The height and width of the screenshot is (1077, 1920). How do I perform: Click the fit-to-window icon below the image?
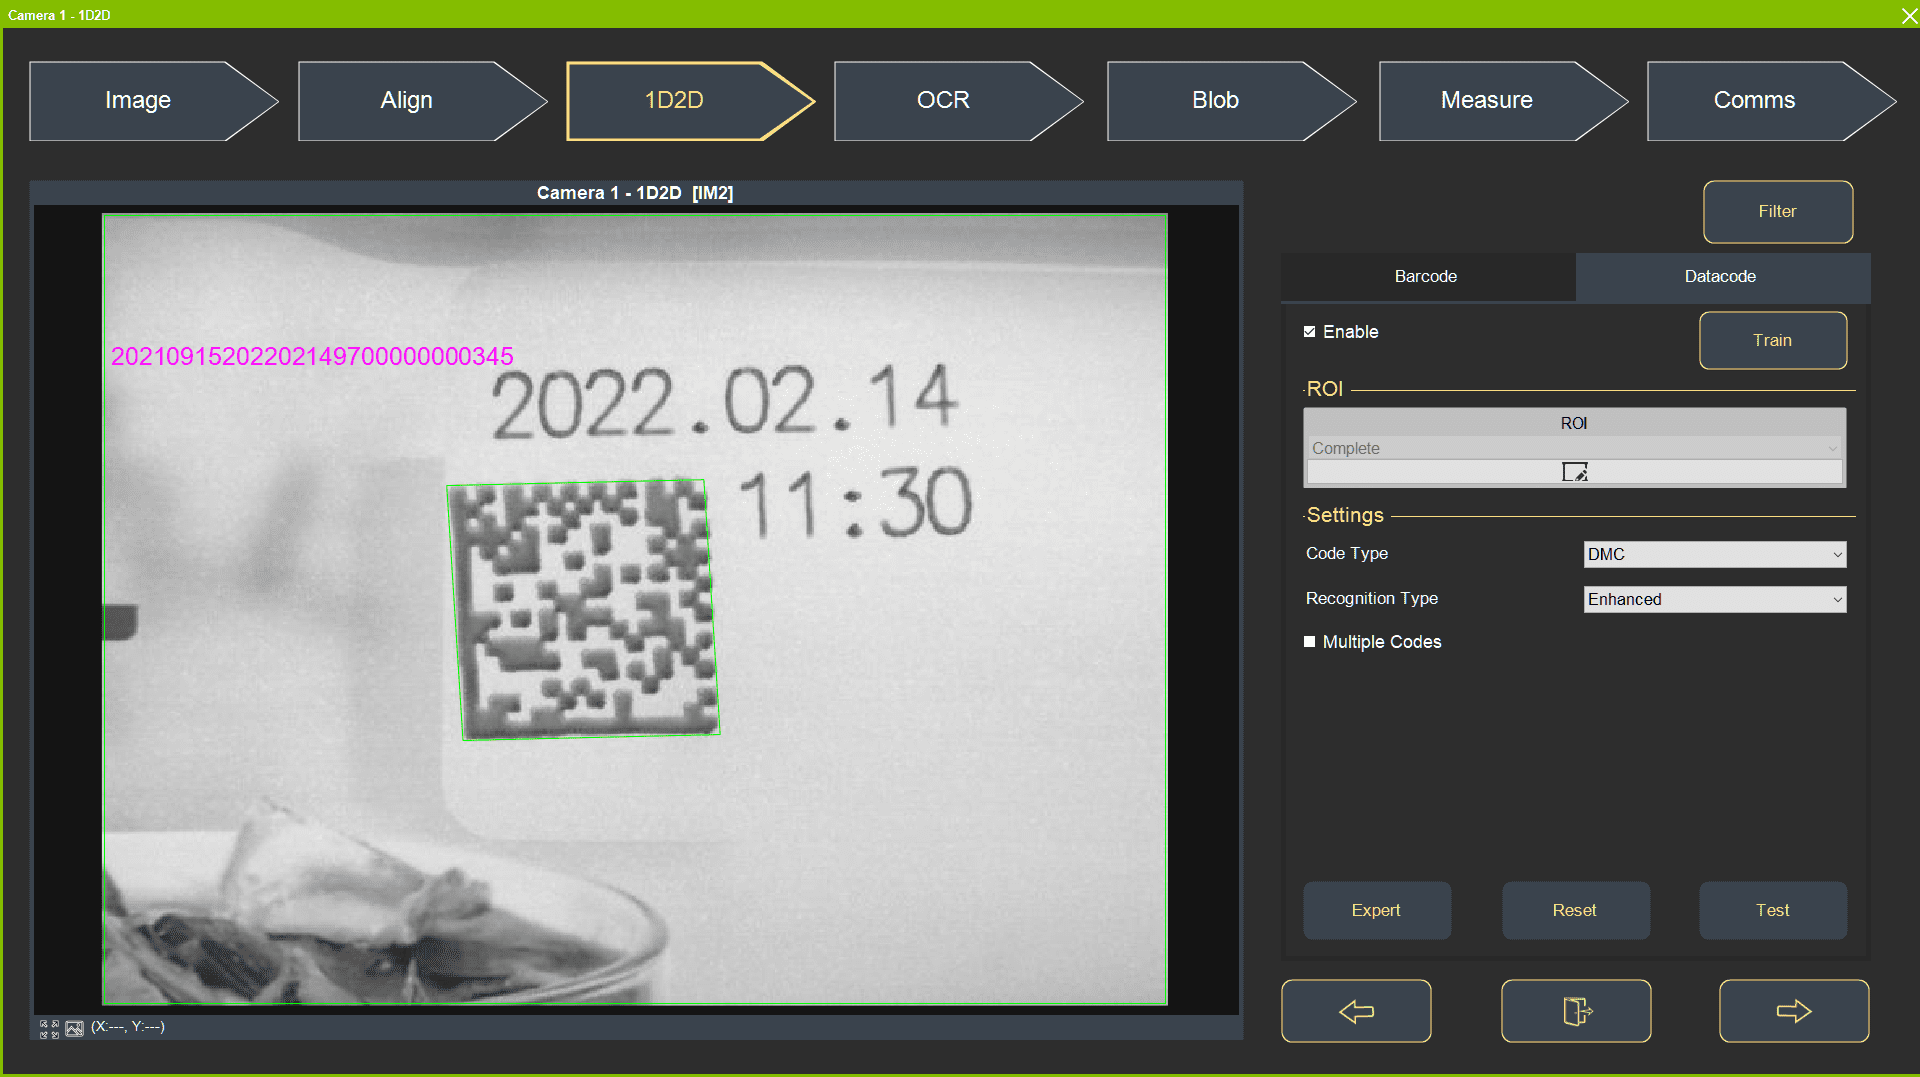pyautogui.click(x=48, y=1028)
